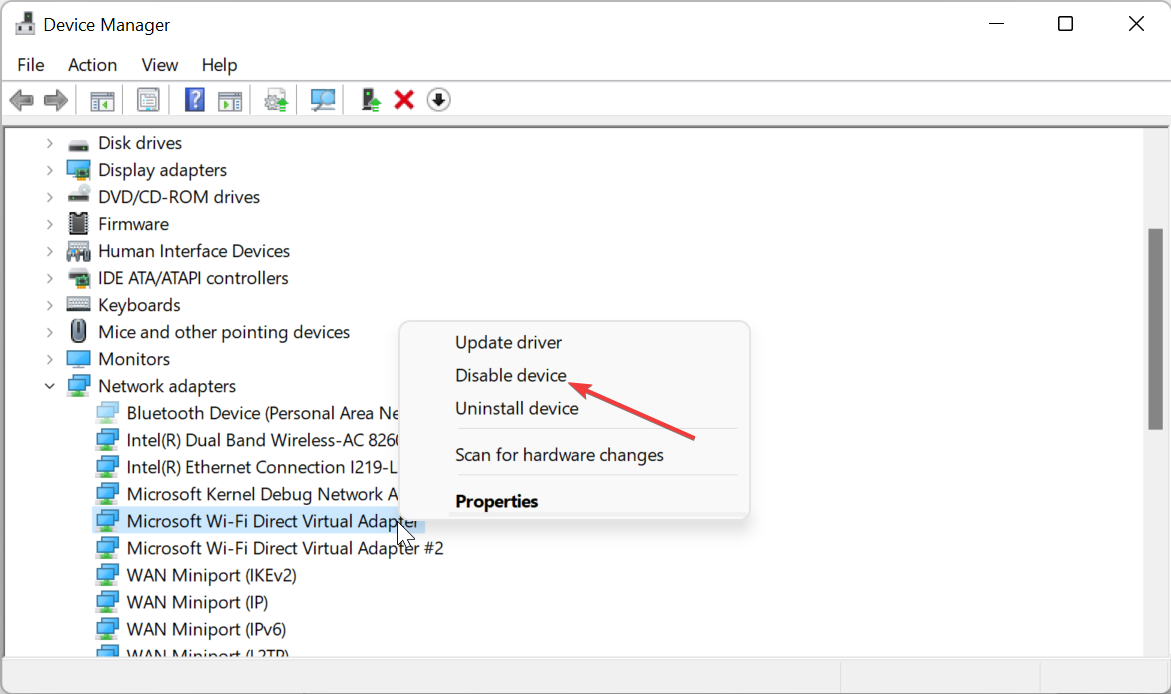Expand the Mice and other pointing devices node

coord(49,332)
